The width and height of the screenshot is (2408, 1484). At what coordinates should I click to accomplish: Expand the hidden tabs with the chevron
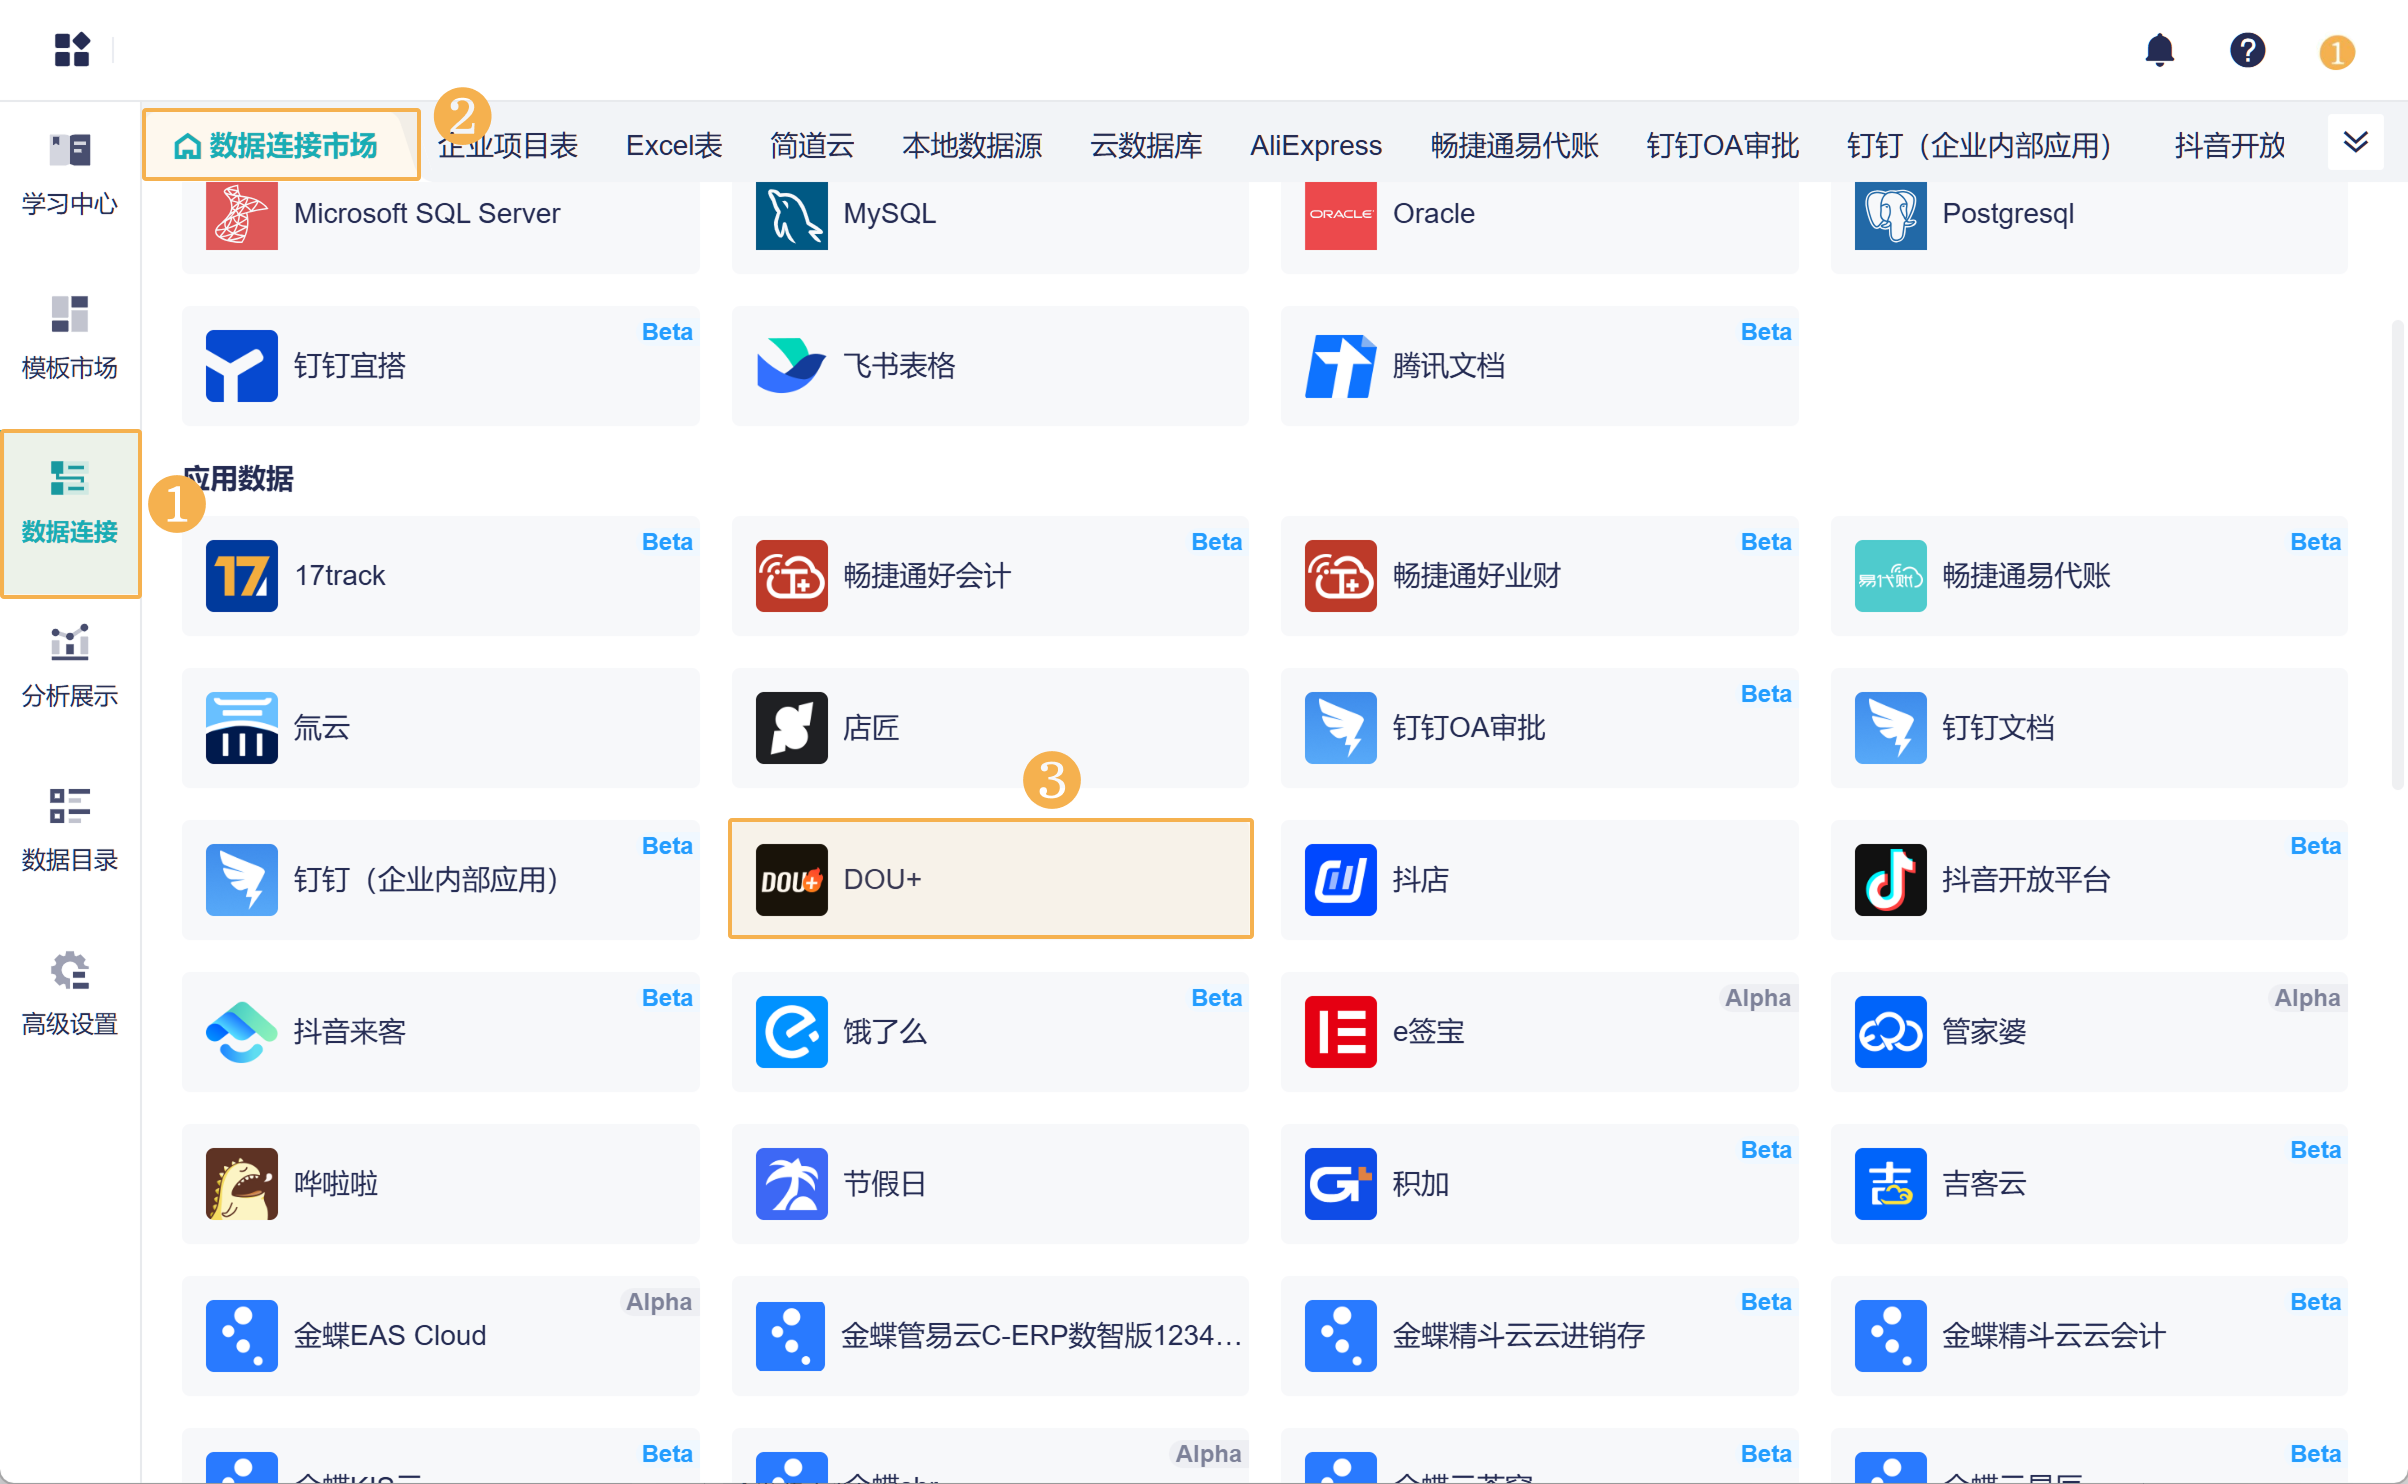tap(2356, 142)
